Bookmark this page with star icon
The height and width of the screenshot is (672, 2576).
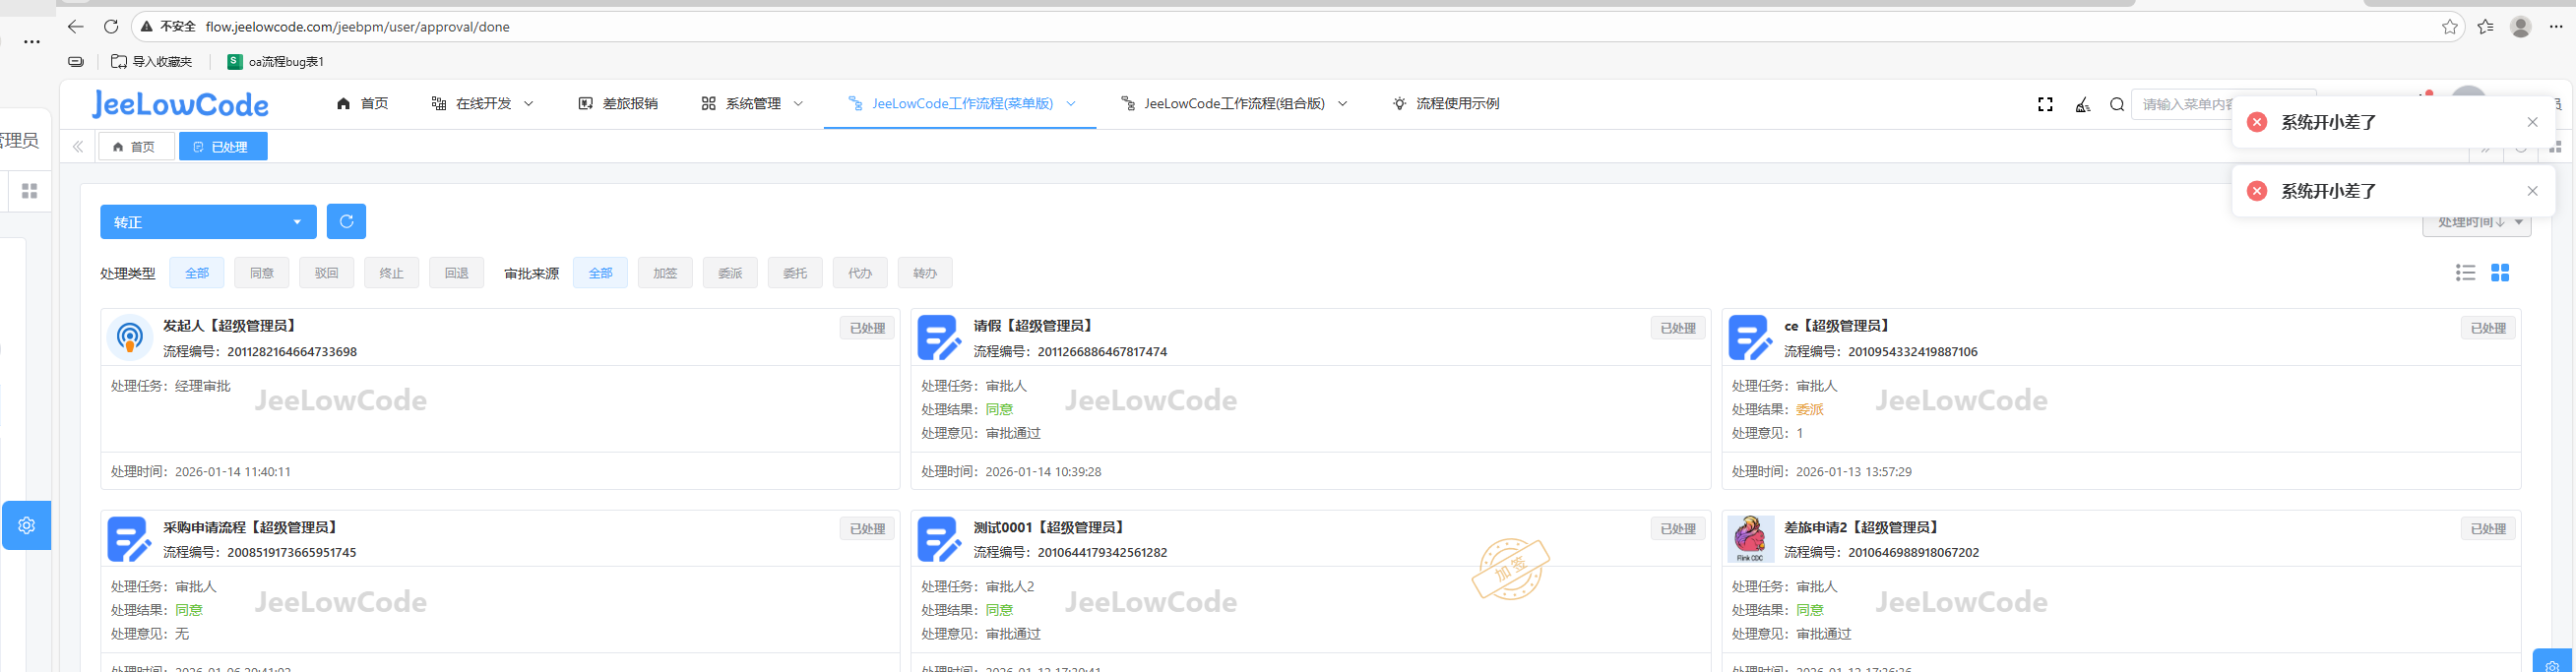(x=2449, y=27)
